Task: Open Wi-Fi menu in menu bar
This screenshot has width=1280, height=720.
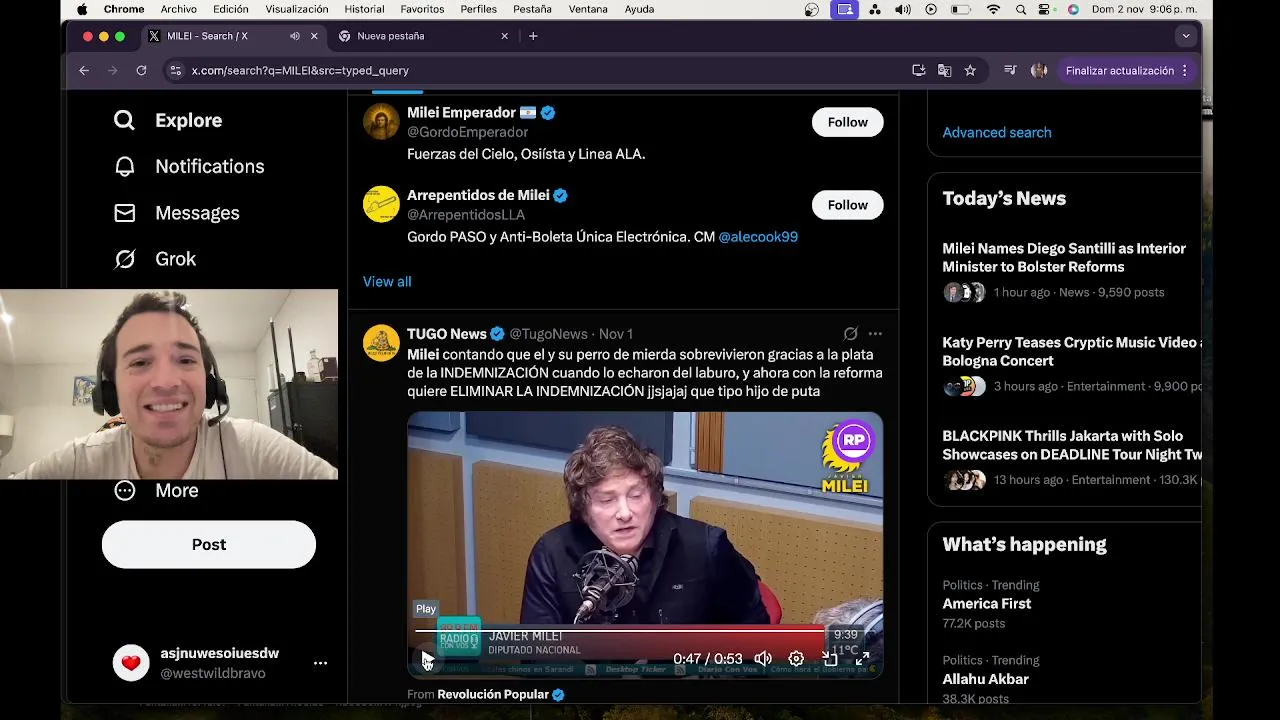Action: point(993,9)
